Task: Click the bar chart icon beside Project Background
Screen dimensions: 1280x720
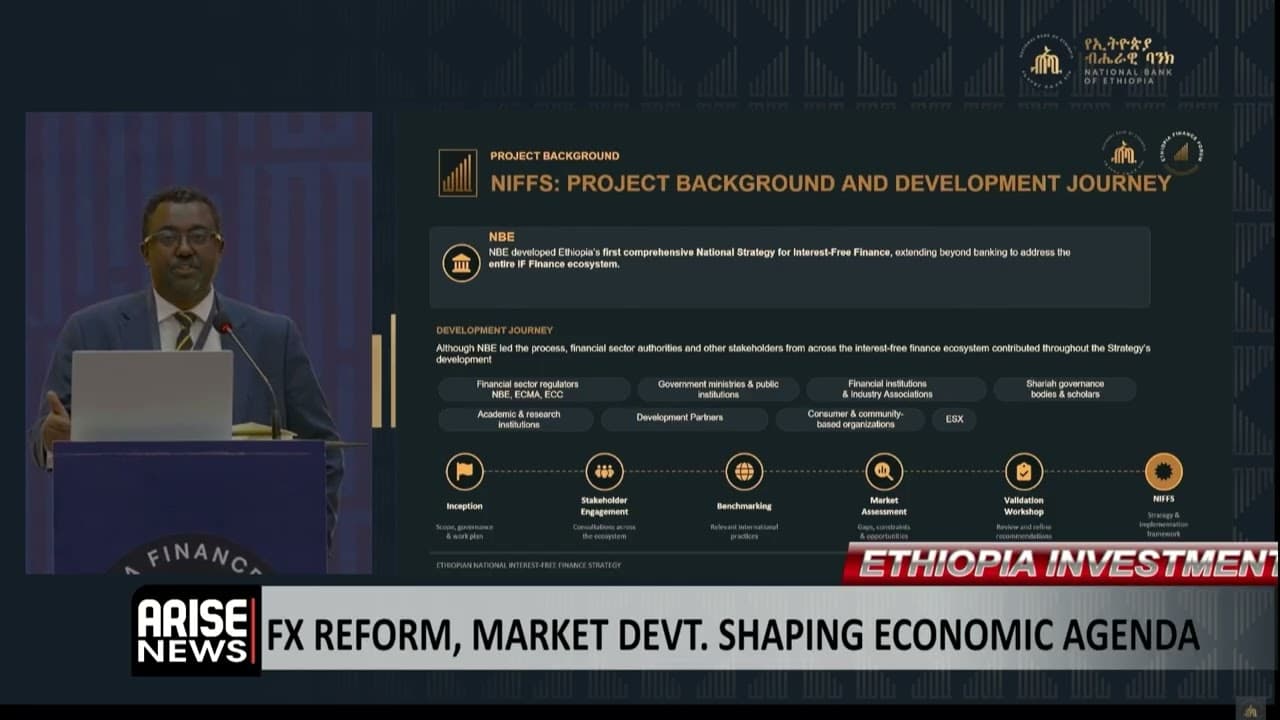Action: coord(458,173)
